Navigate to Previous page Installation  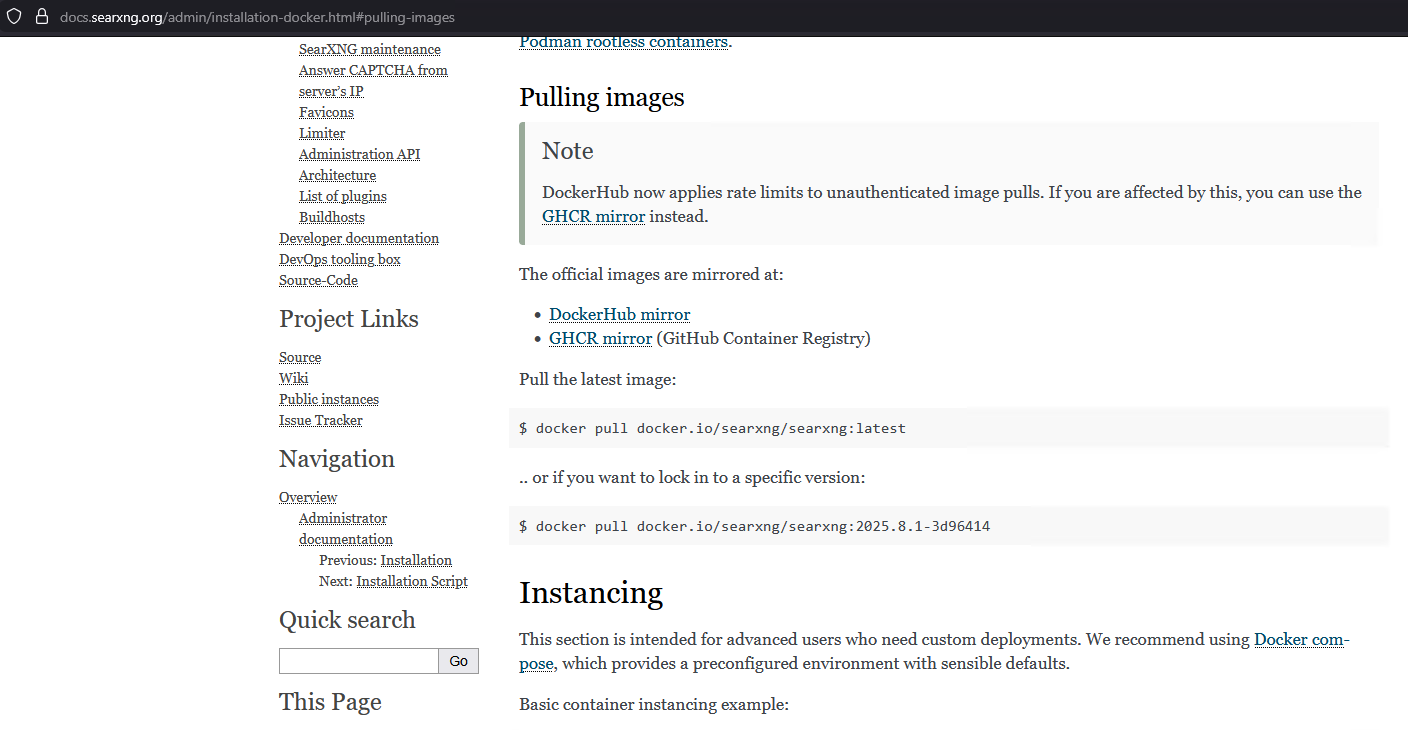pyautogui.click(x=416, y=560)
